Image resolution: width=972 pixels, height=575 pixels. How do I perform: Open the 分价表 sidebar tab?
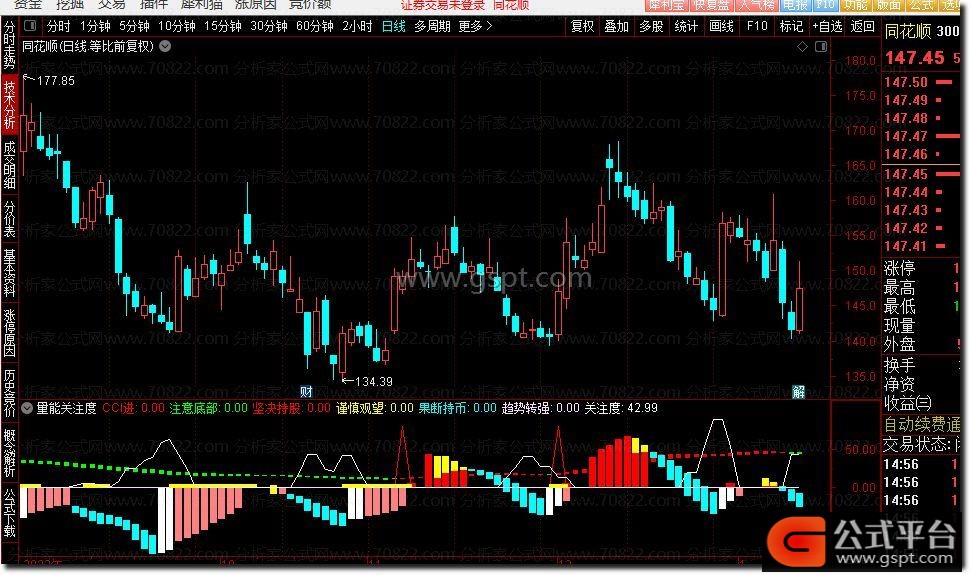[9, 219]
